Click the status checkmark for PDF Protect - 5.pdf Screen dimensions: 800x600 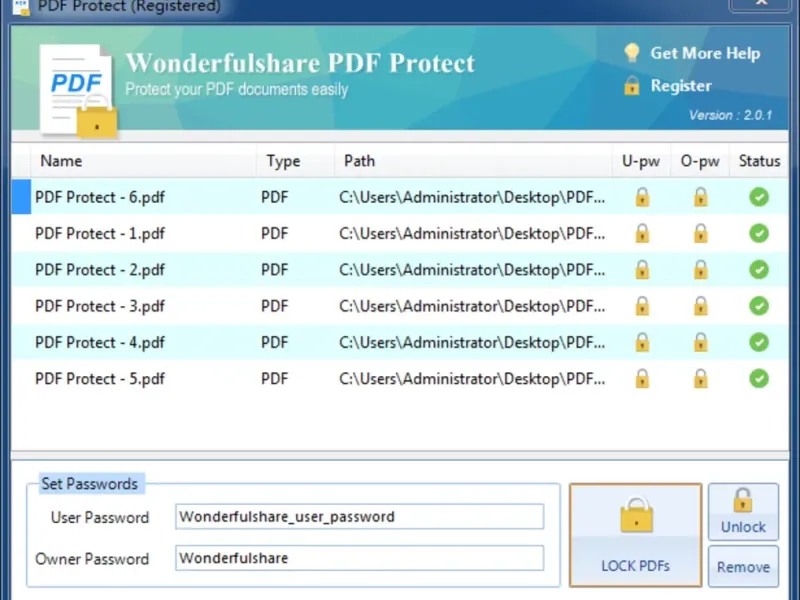759,379
